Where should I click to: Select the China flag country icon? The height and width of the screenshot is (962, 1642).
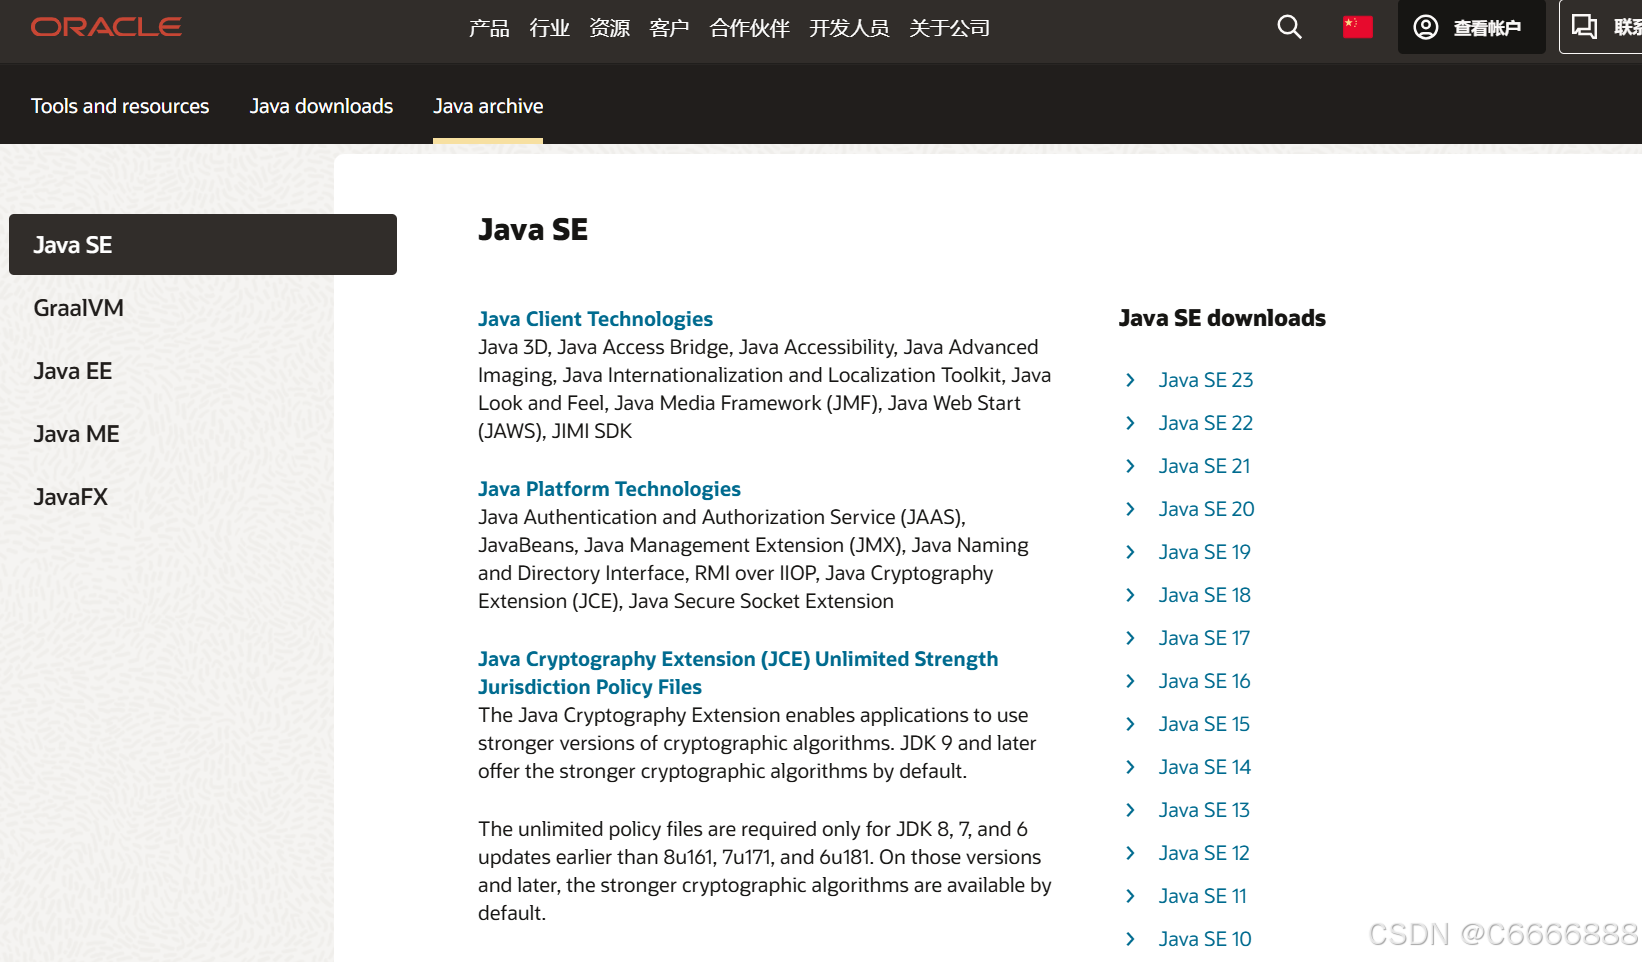(1358, 27)
